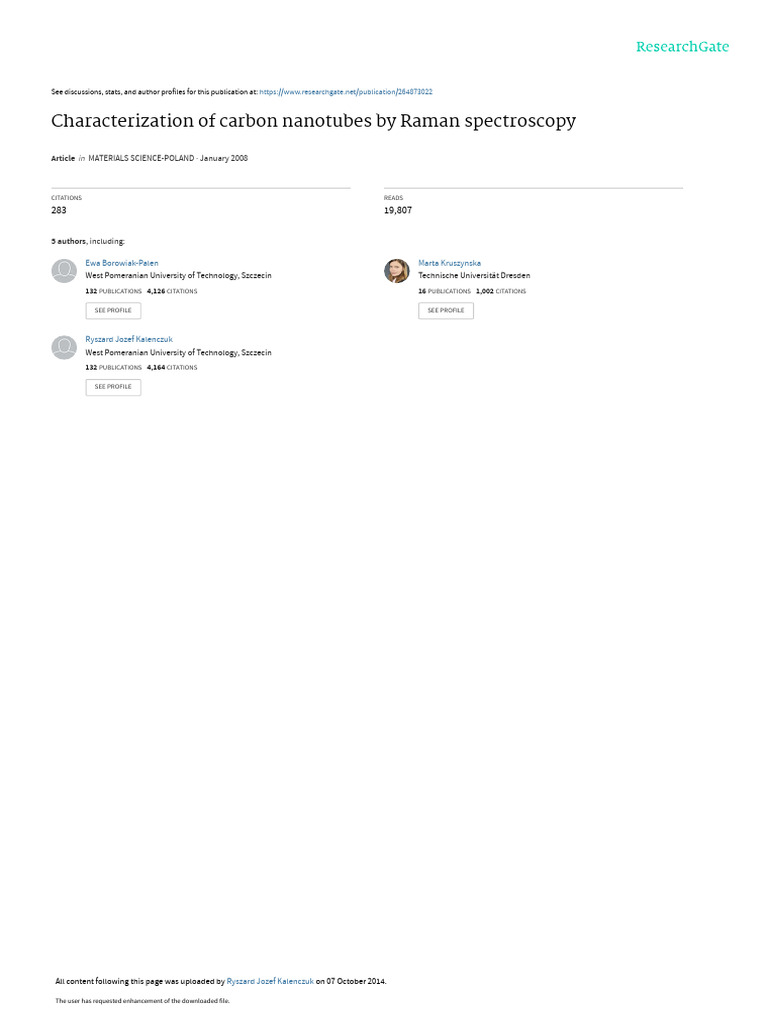
Task: Open the researchgate.net publication URL link
Action: coord(345,92)
